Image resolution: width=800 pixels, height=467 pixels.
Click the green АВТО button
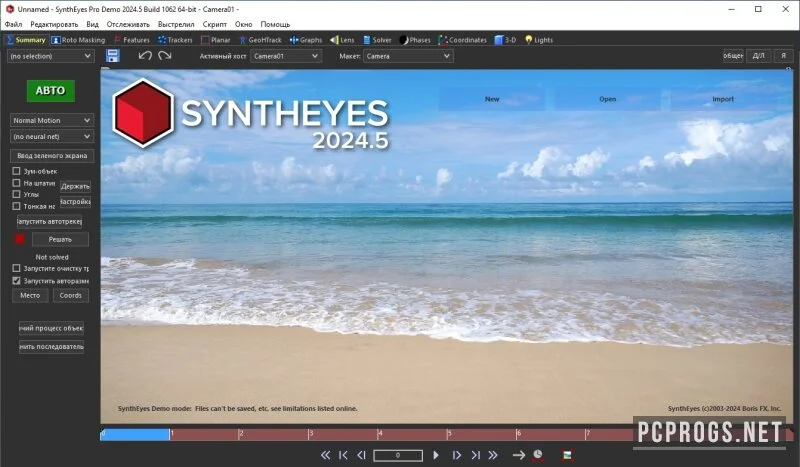51,91
